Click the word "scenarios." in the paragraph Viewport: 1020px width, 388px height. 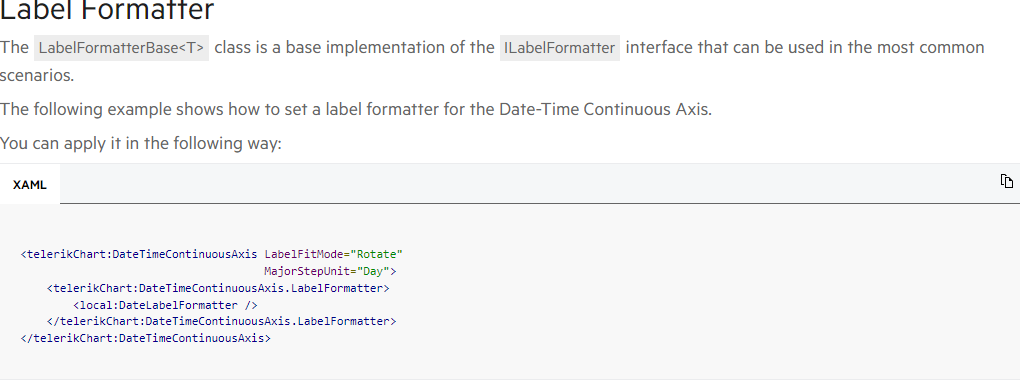37,76
